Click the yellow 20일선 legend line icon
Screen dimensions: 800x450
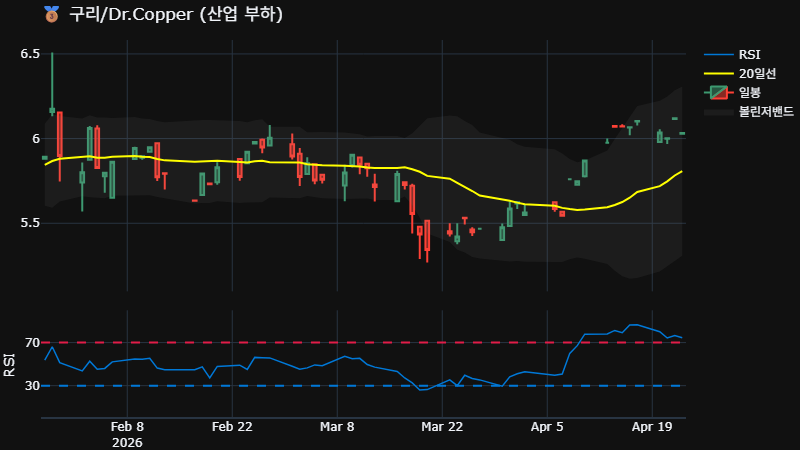pyautogui.click(x=718, y=73)
